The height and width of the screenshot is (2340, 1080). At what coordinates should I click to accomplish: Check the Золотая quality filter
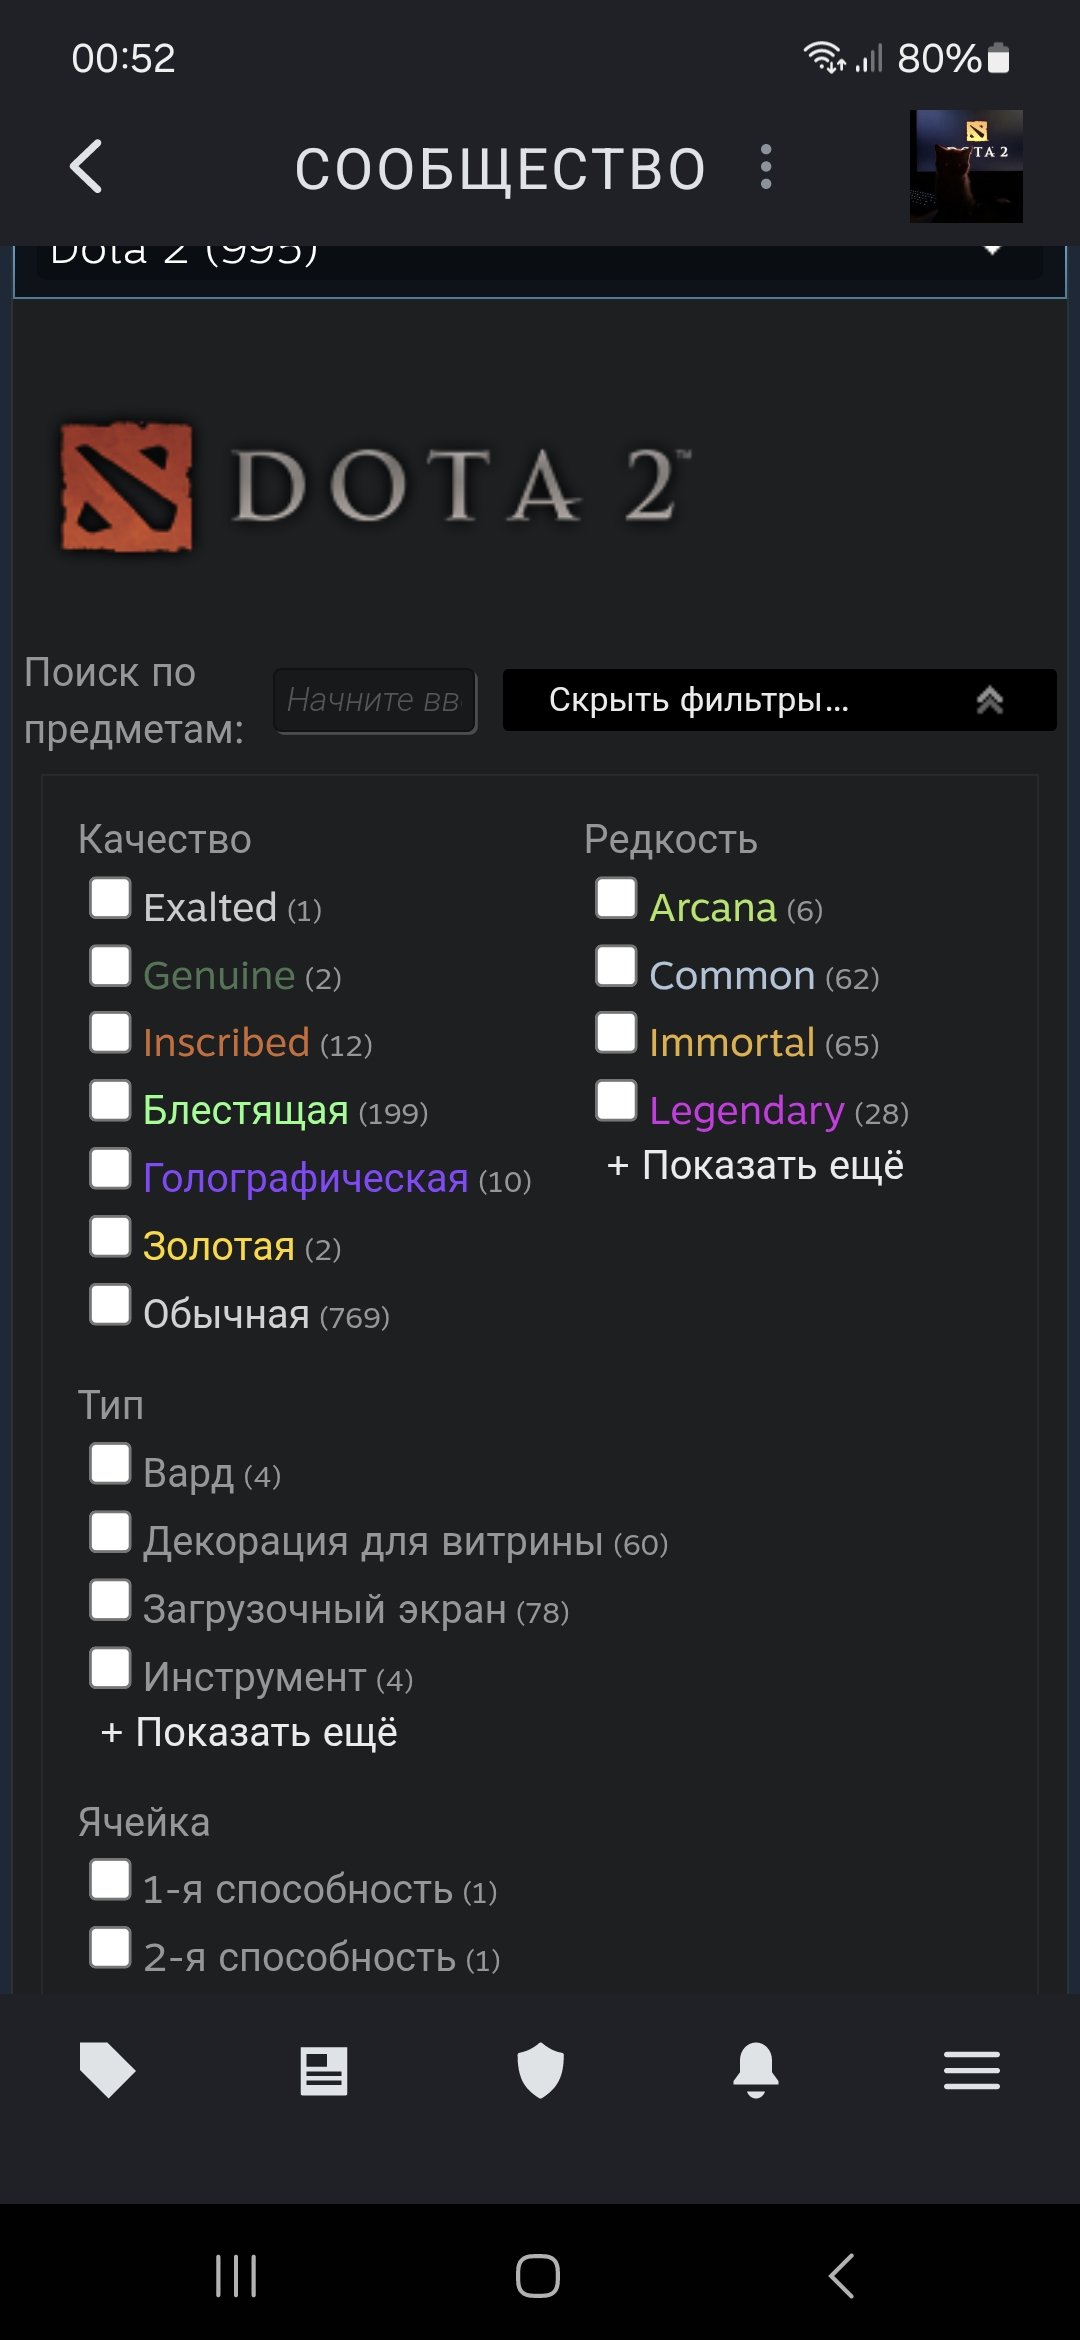(110, 1237)
